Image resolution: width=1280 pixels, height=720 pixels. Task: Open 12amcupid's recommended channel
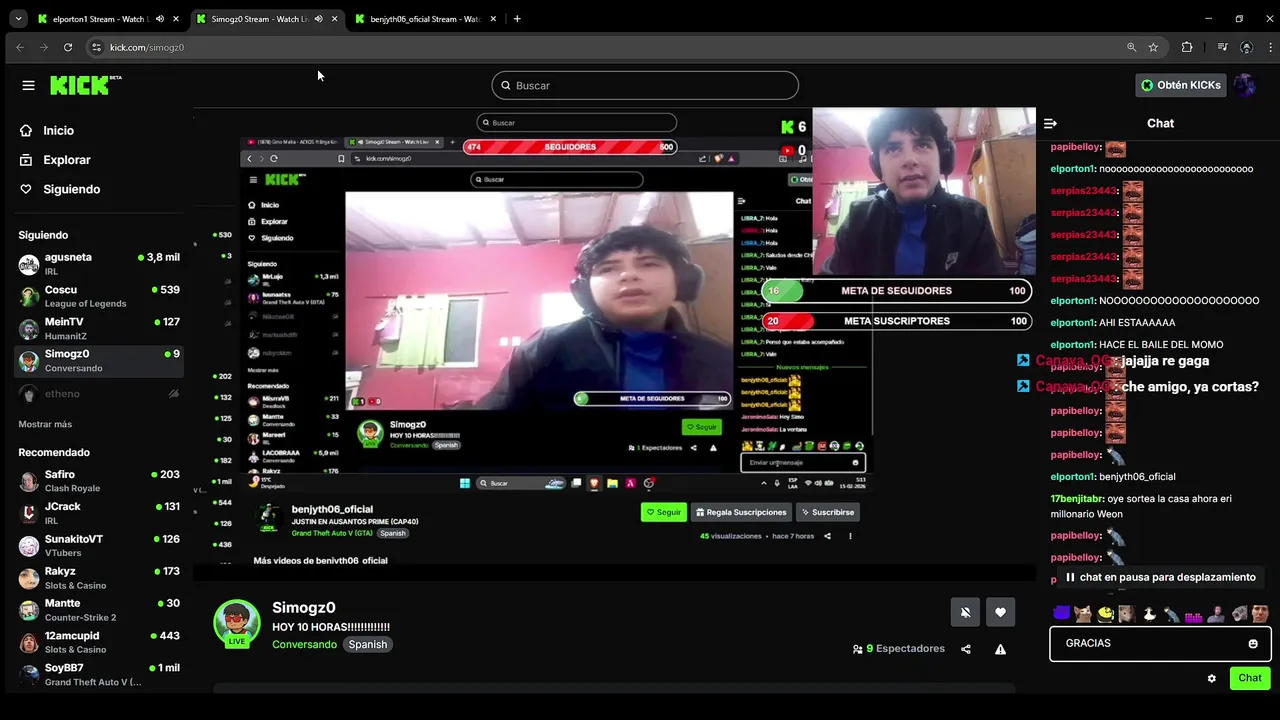coord(98,642)
